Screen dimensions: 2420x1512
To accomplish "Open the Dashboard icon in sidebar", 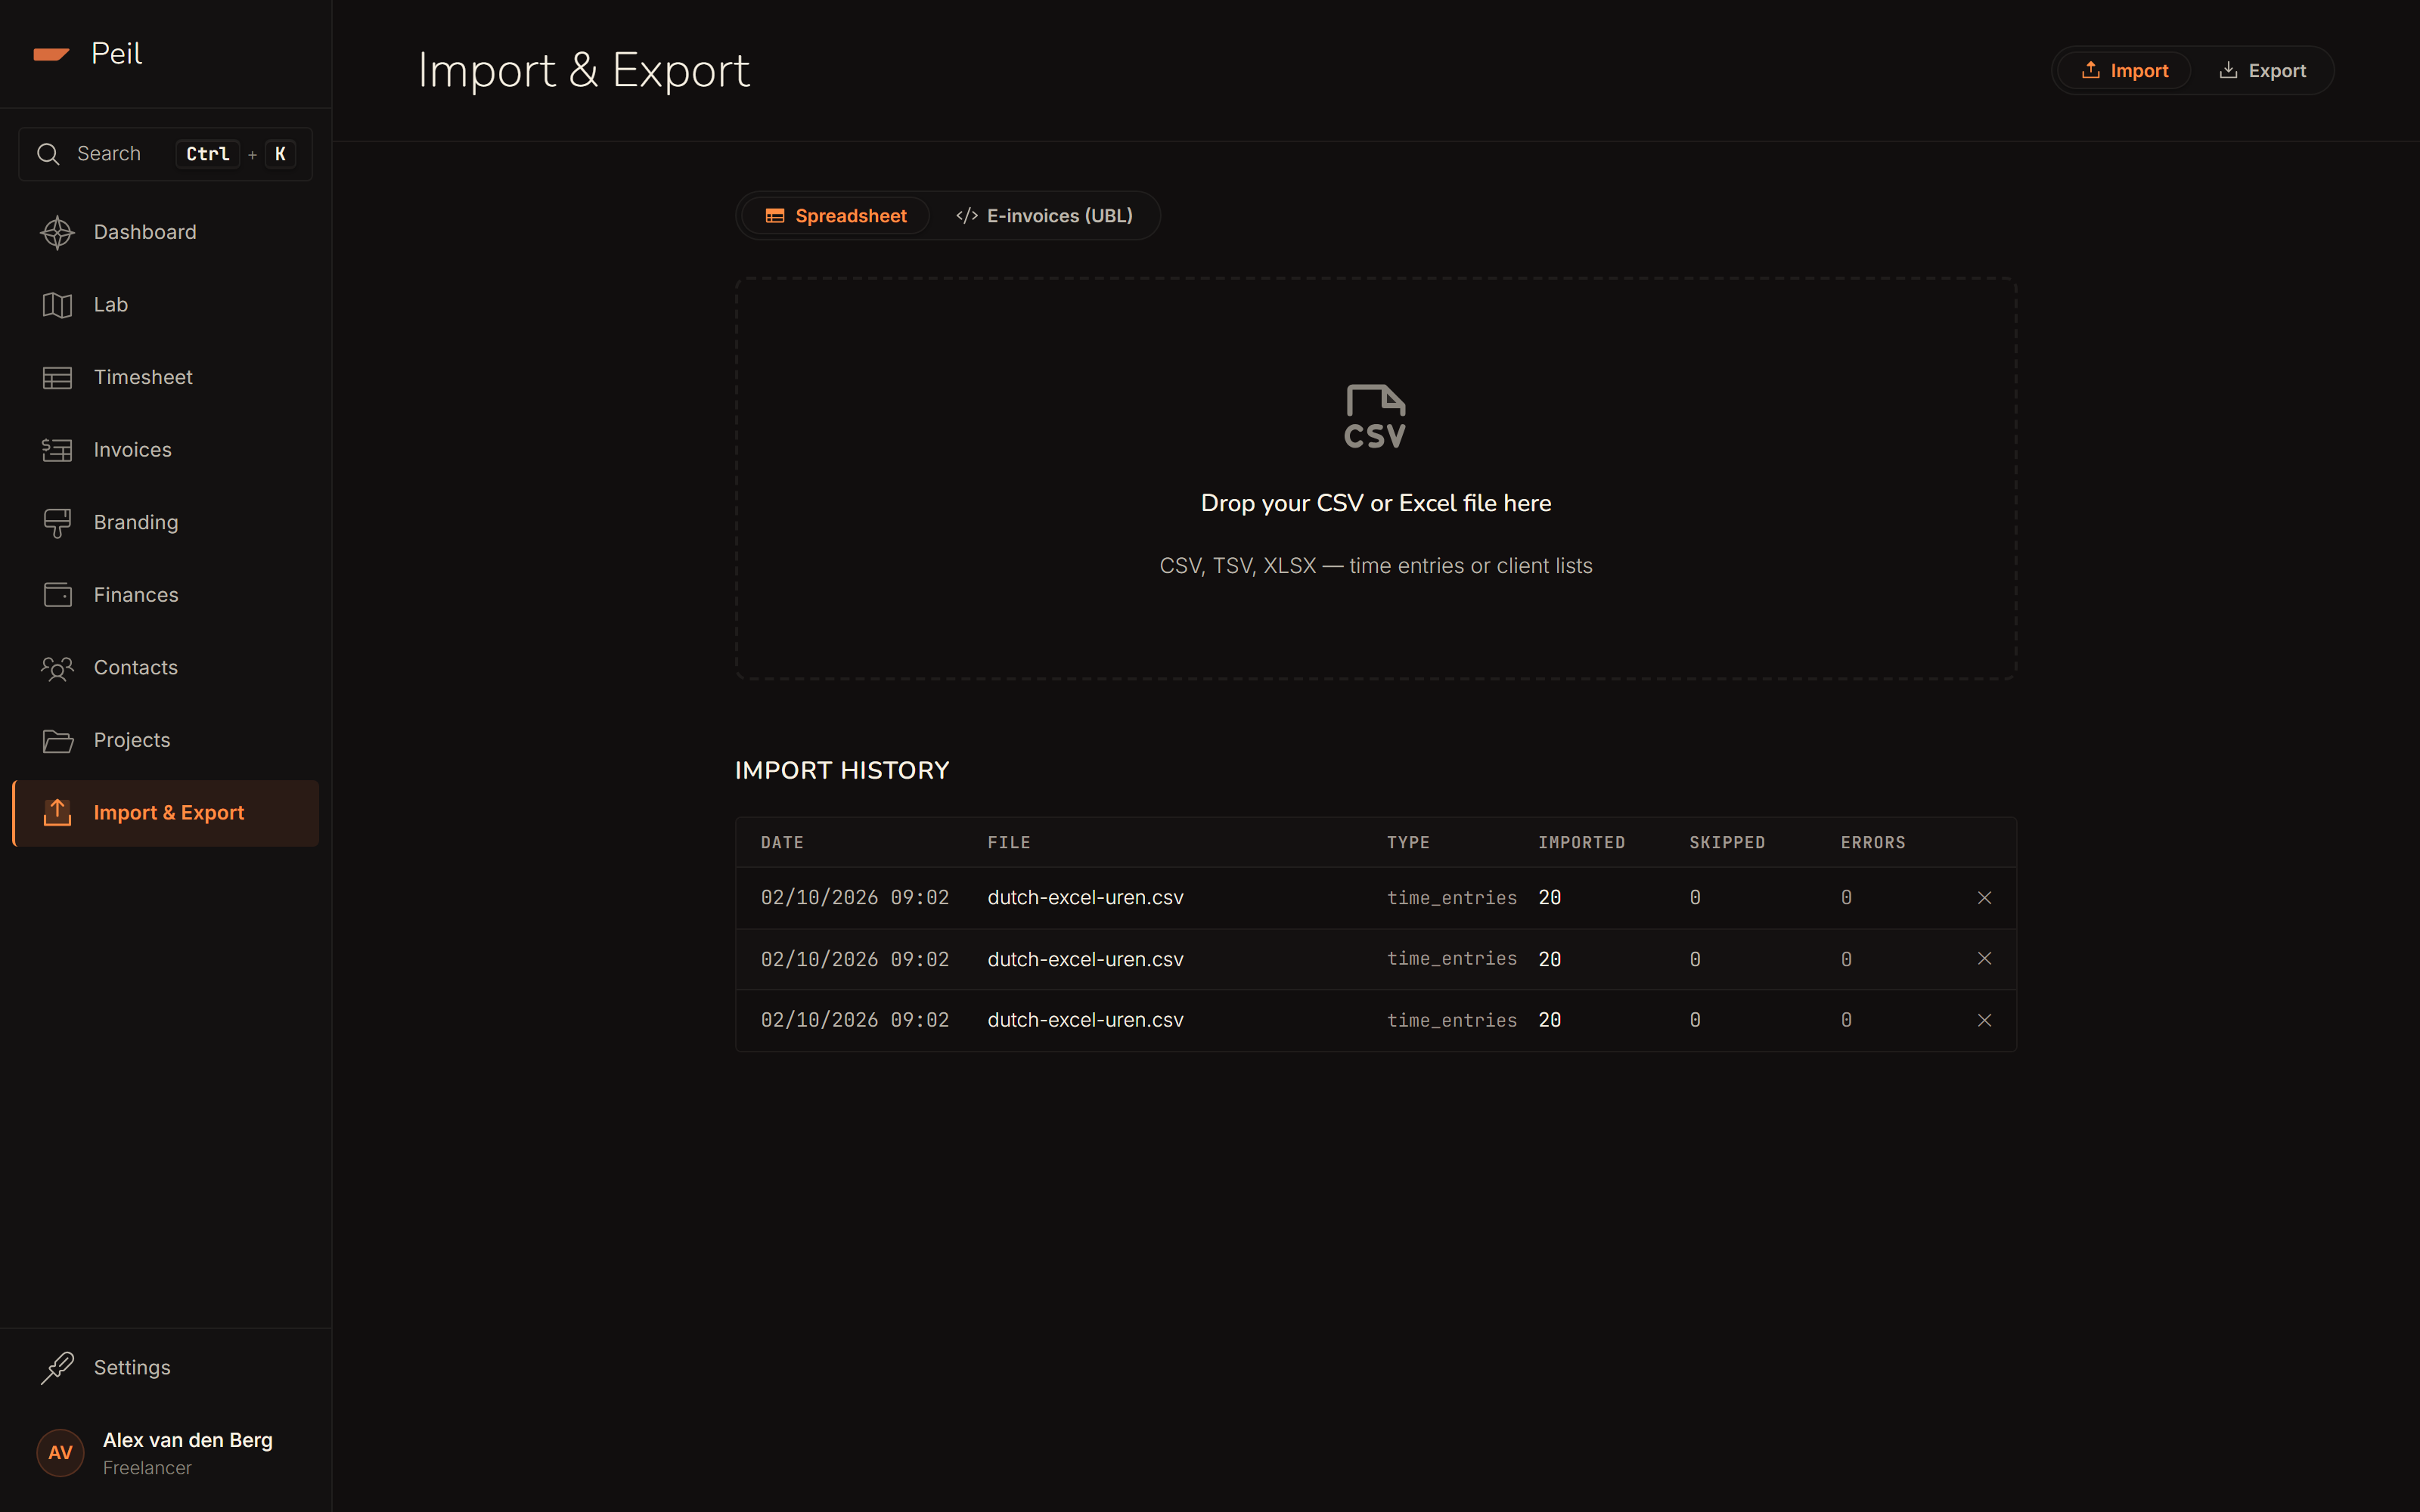I will (x=57, y=232).
